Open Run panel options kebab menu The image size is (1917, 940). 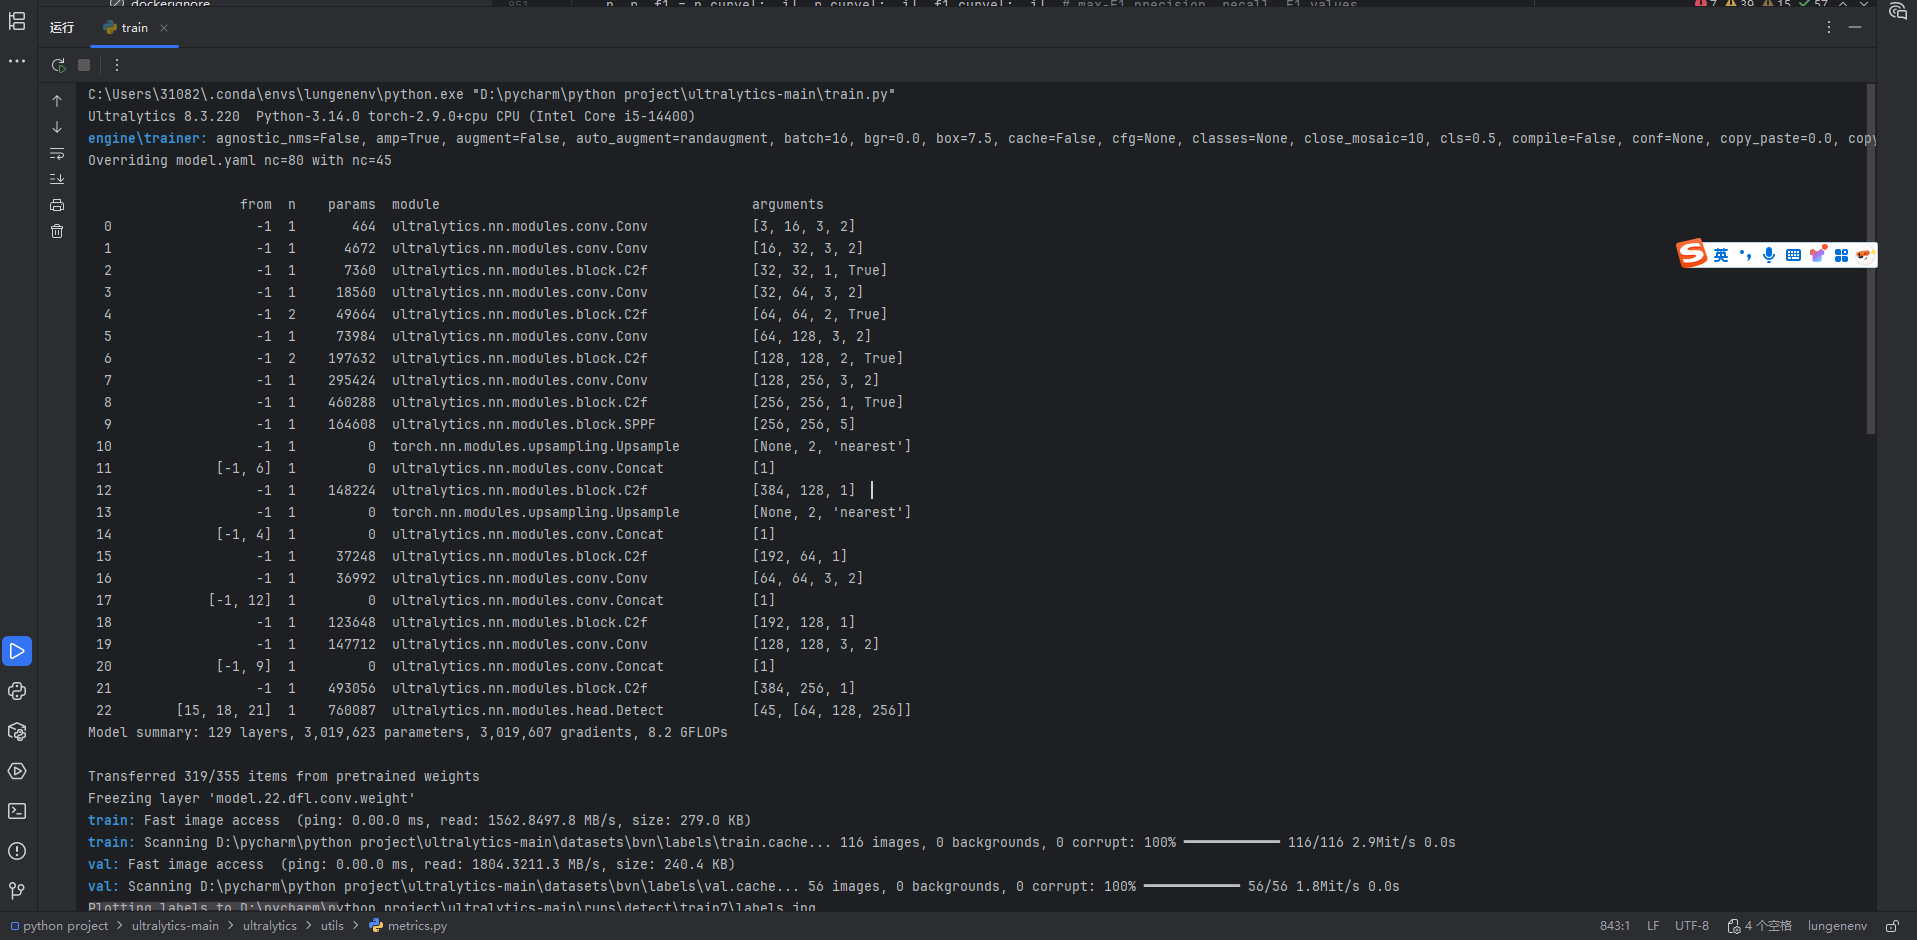pyautogui.click(x=1829, y=28)
